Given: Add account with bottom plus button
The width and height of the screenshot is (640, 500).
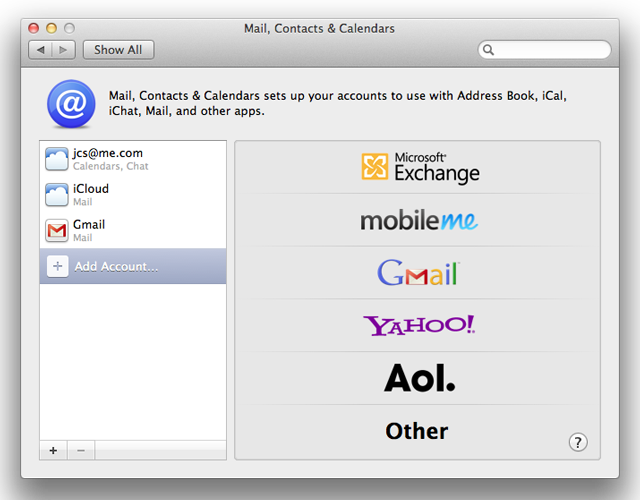Looking at the screenshot, I should click(x=53, y=450).
